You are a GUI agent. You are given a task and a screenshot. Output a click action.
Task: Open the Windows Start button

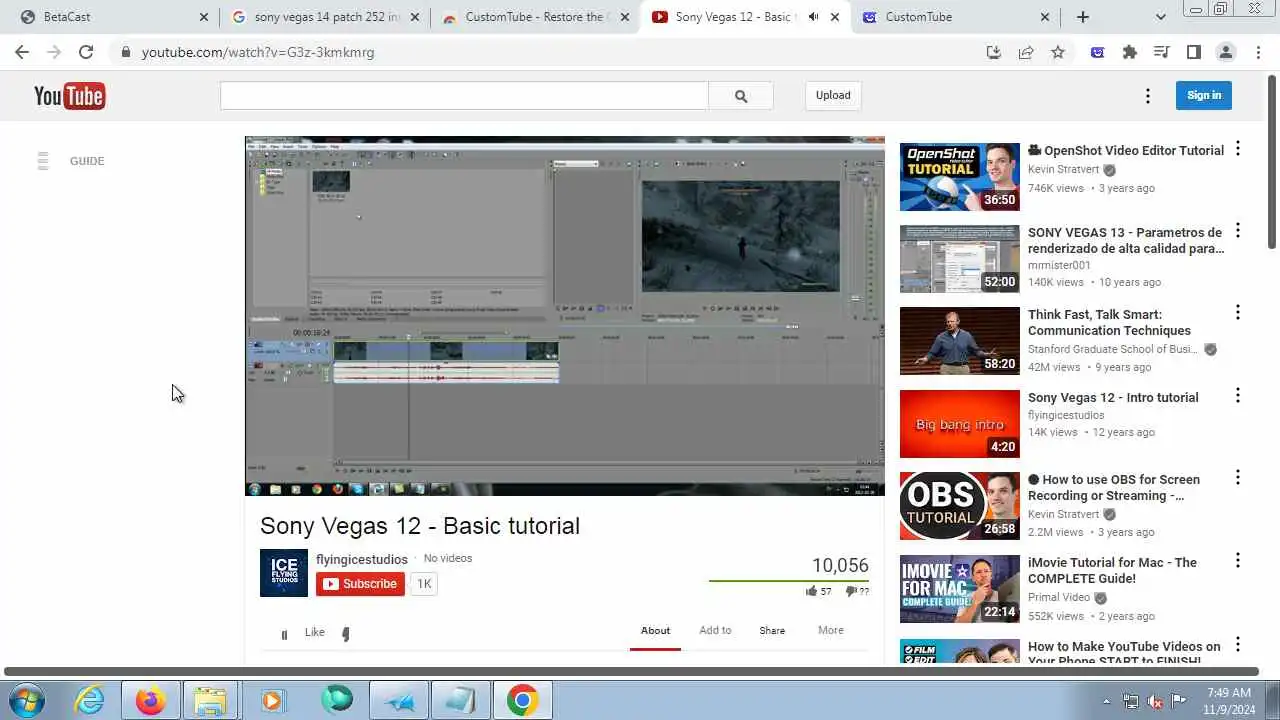click(x=26, y=700)
